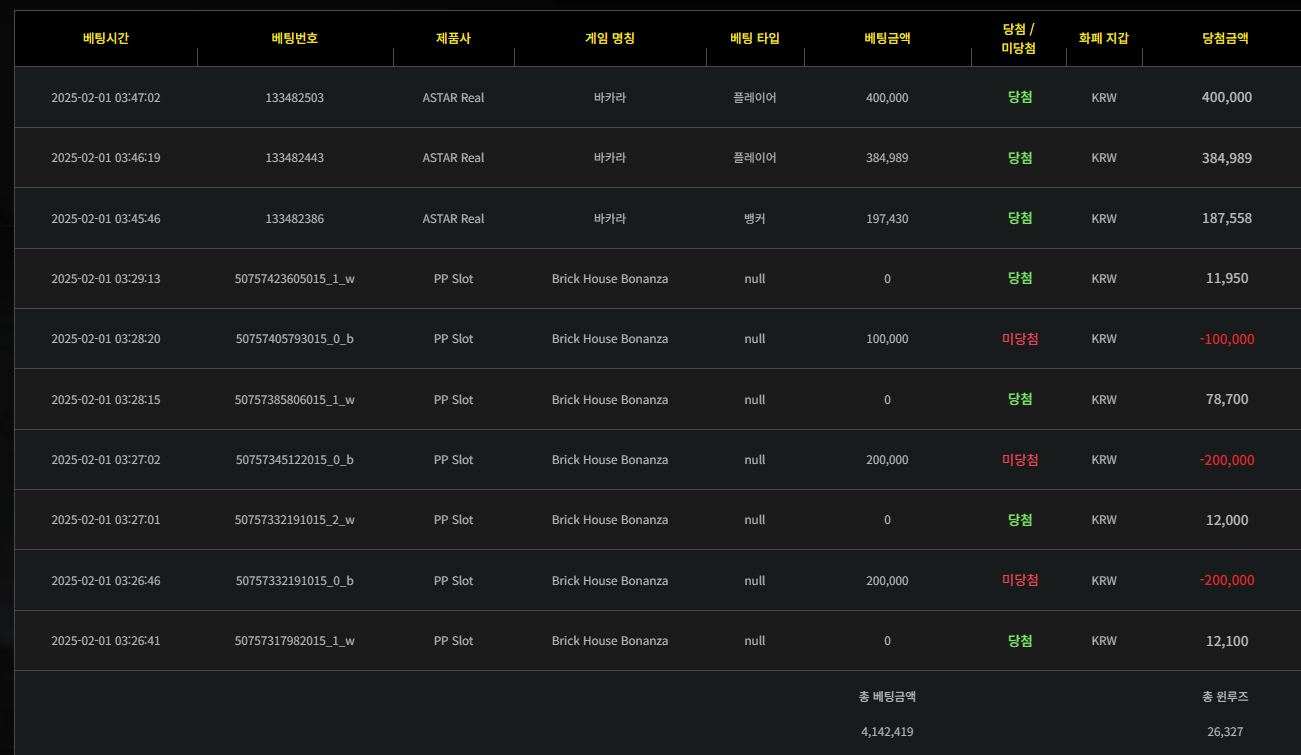Click the 총 윈루즈 total value 26,327
The image size is (1301, 755).
(1225, 732)
